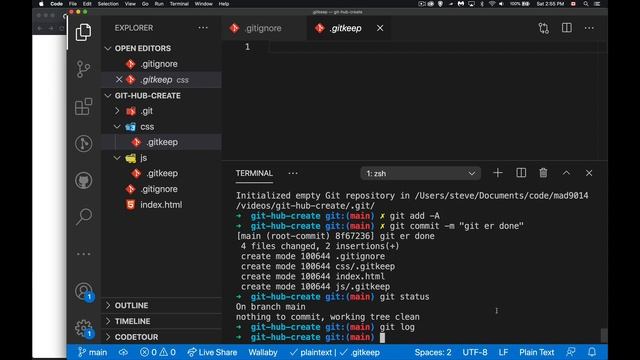
Task: Open macOS Spotlight search icon
Action: (x=586, y=4)
